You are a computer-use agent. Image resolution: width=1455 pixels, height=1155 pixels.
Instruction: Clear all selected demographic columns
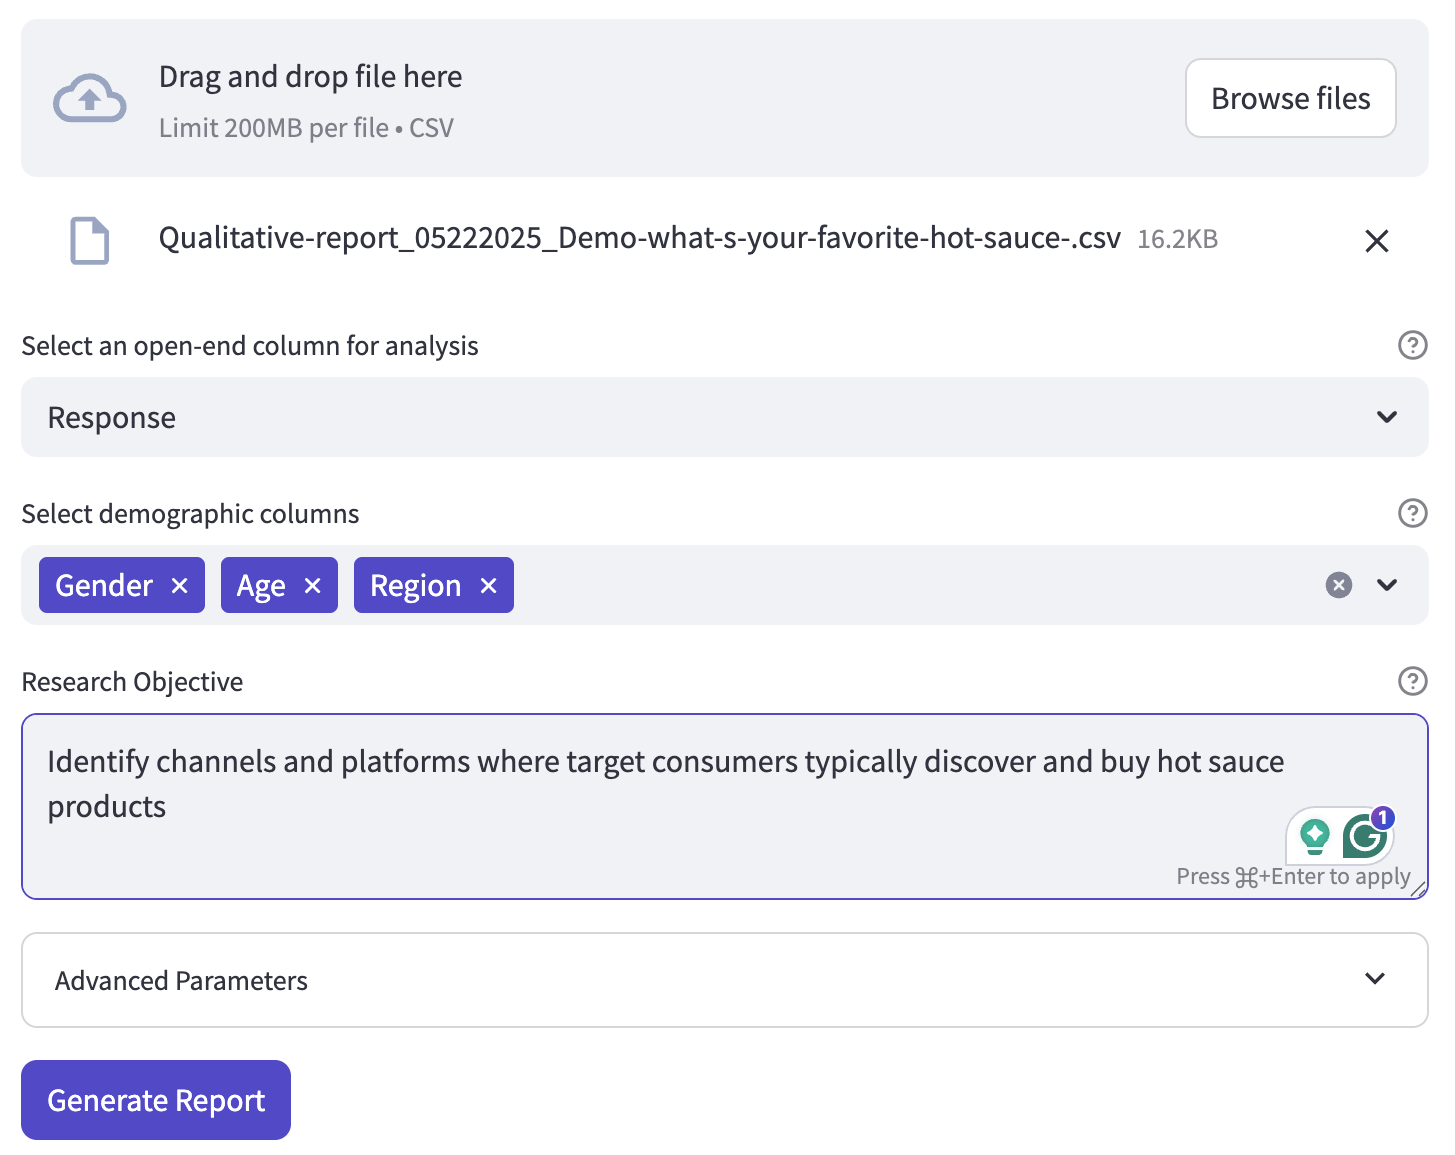coord(1339,585)
